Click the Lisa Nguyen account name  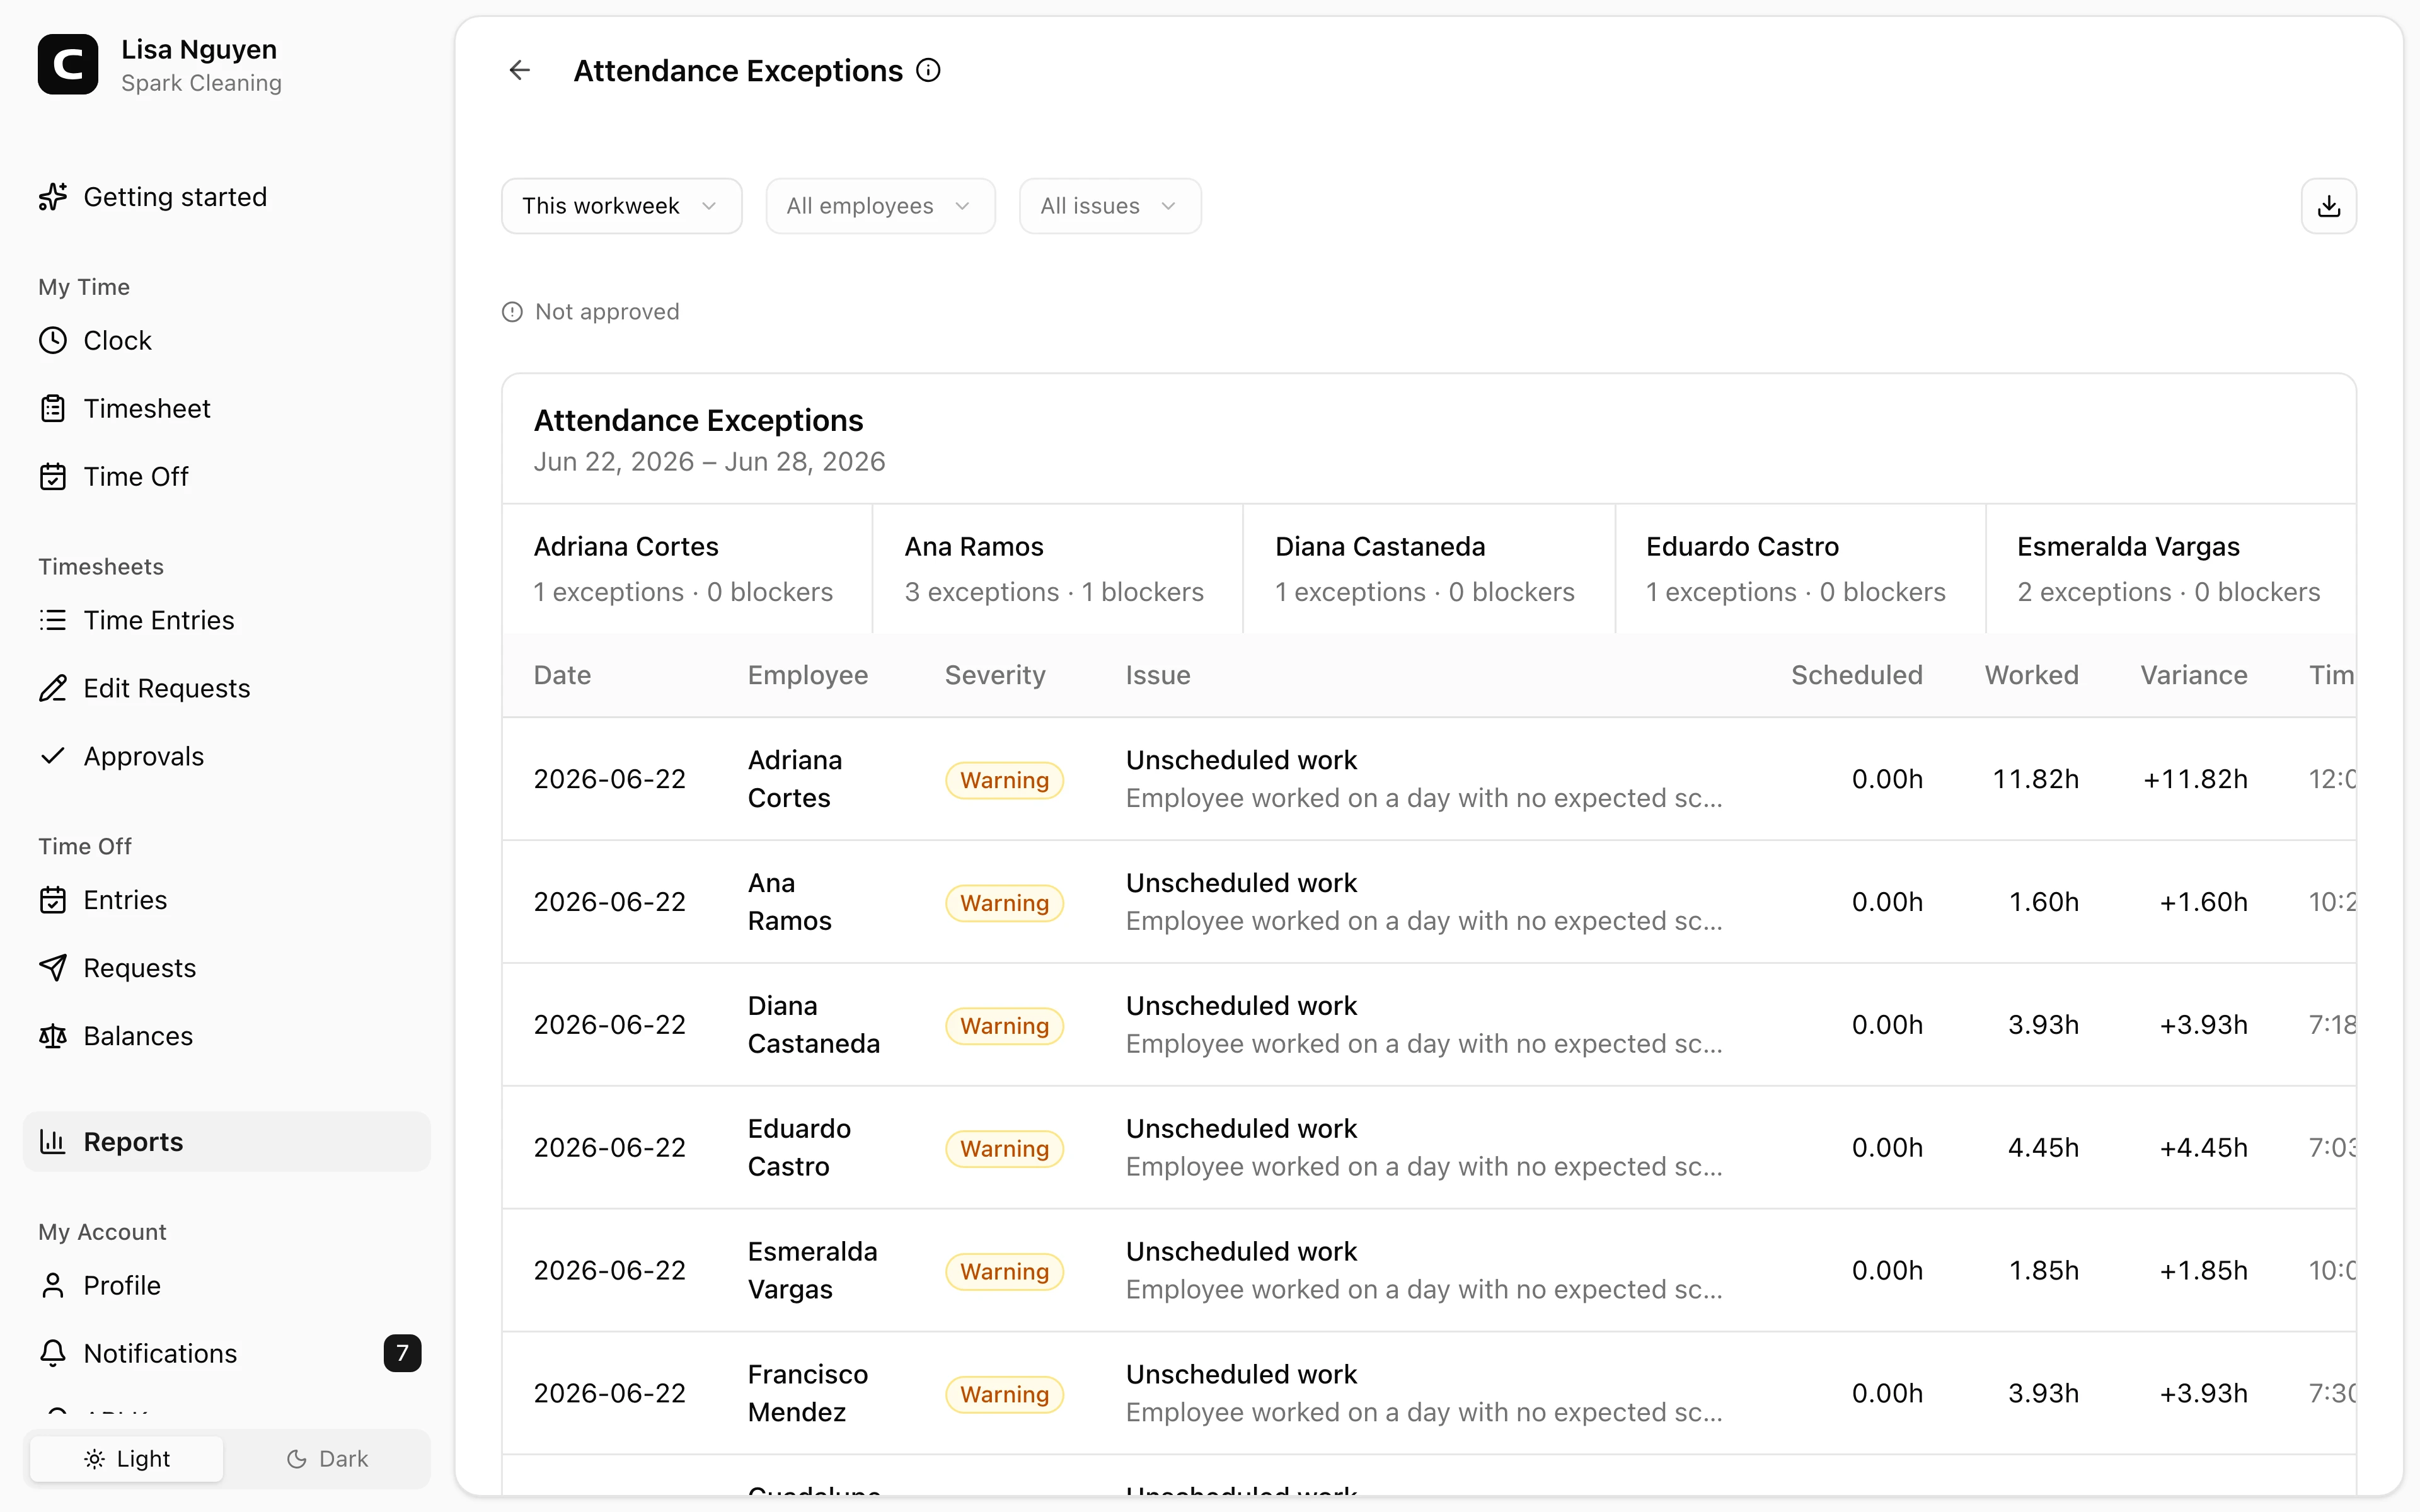point(199,49)
